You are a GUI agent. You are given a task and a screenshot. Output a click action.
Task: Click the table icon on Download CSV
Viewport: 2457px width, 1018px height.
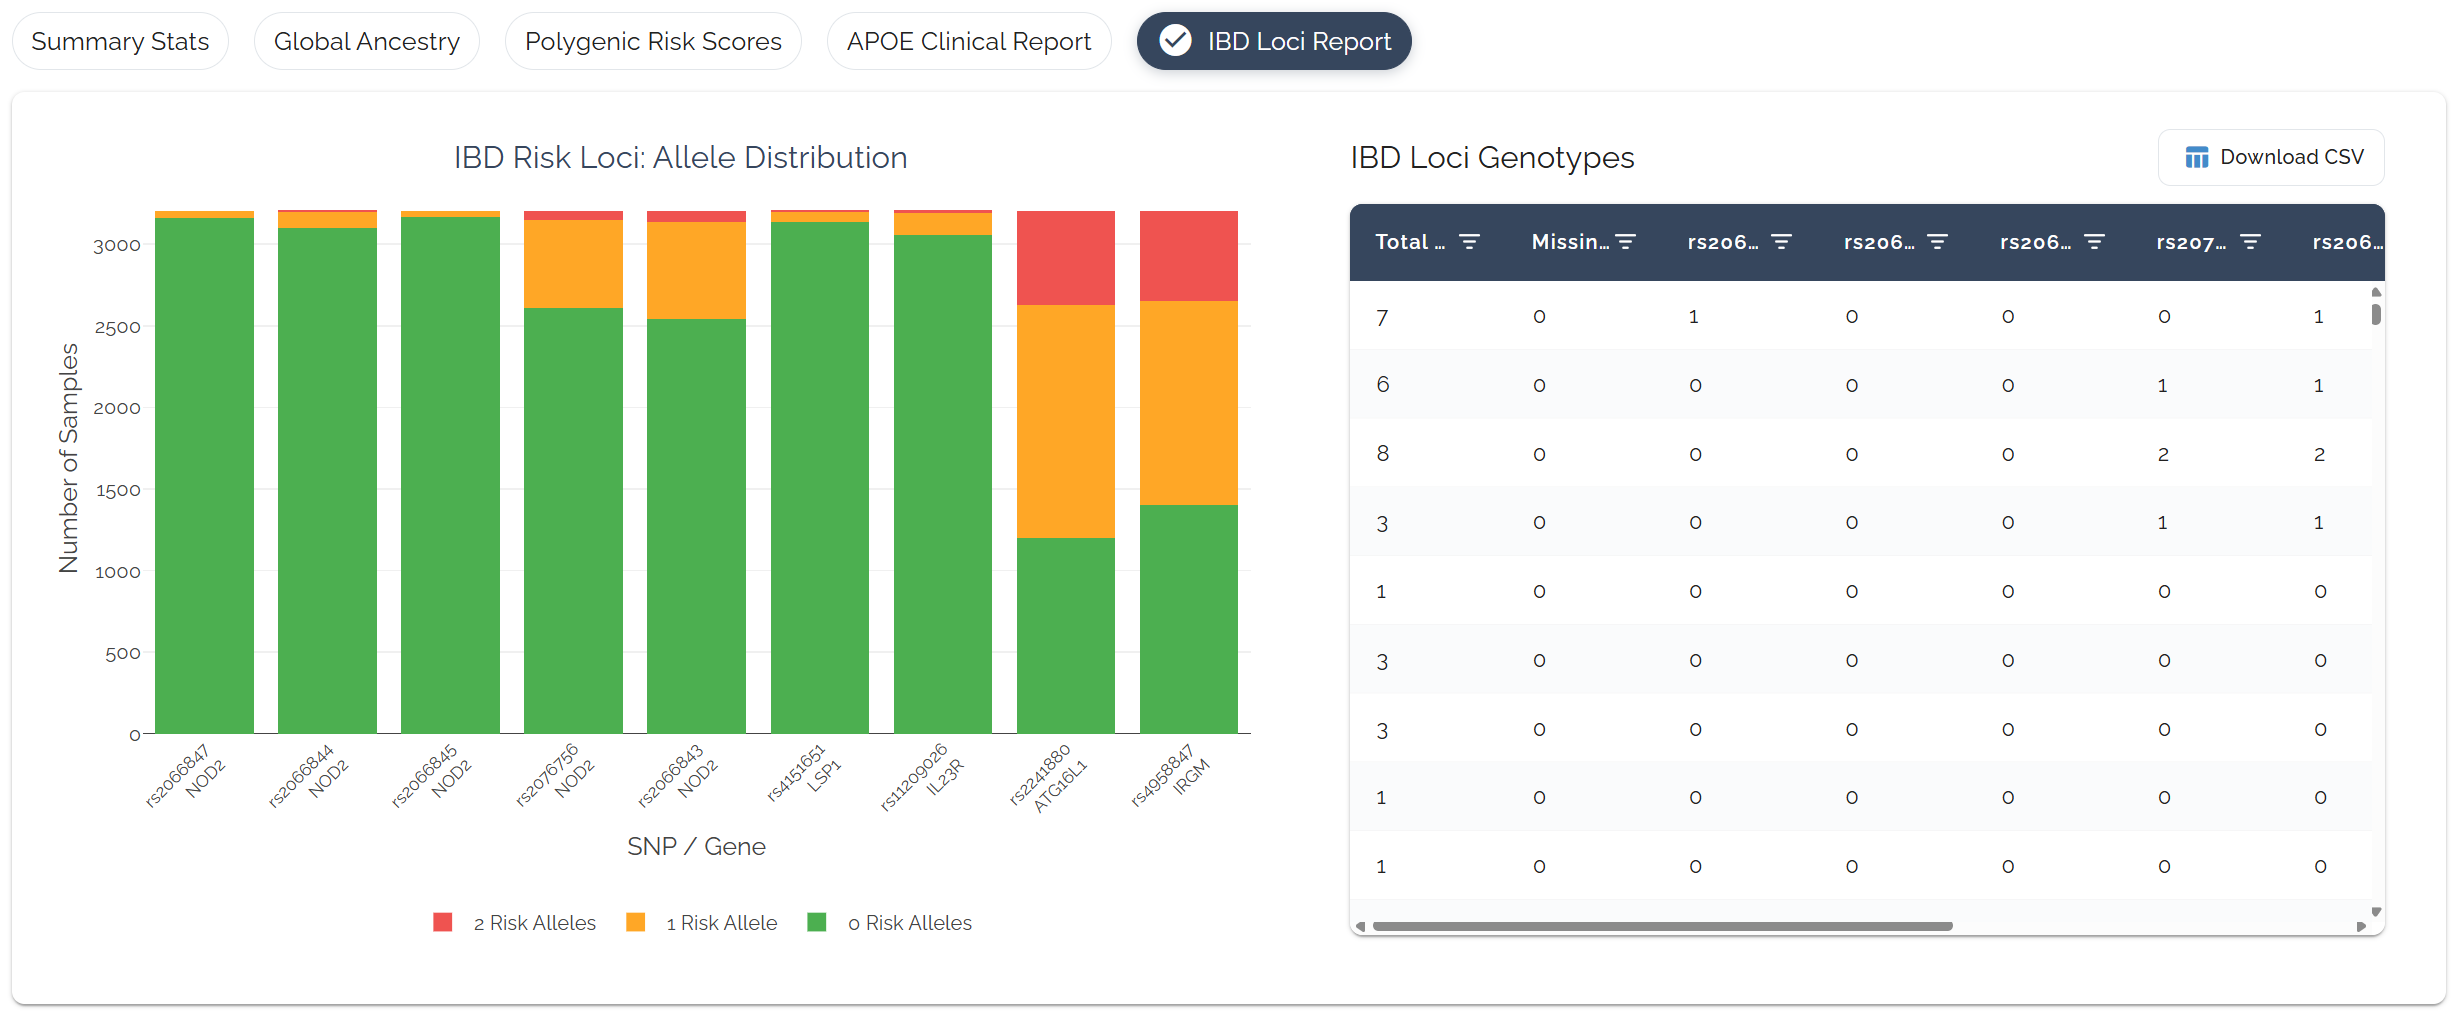point(2197,157)
